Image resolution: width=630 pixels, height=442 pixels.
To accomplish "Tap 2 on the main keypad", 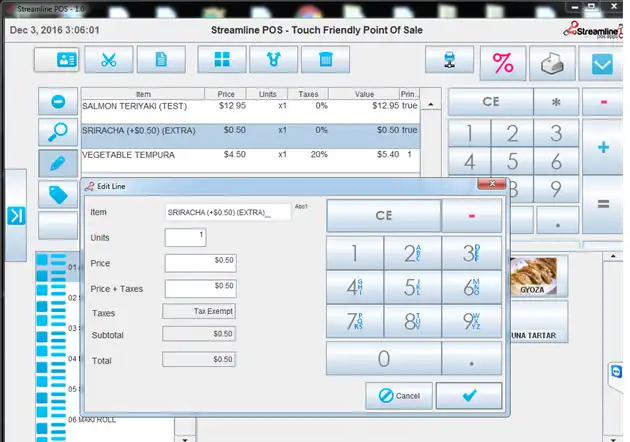I will 512,133.
